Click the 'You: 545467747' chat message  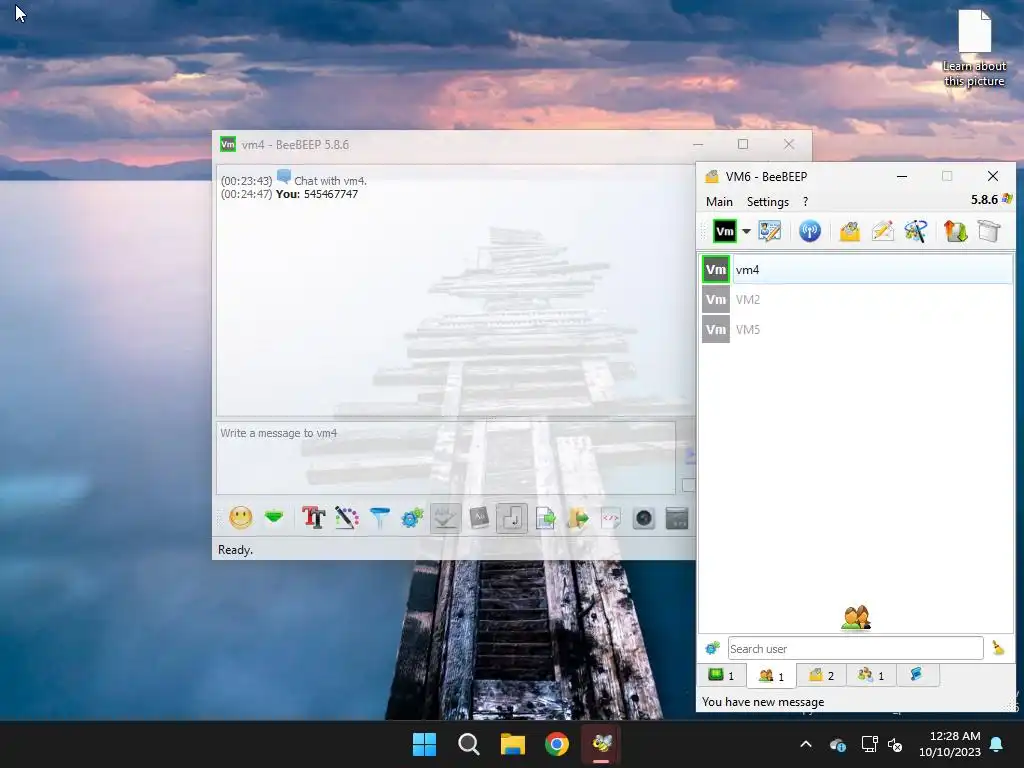(317, 194)
